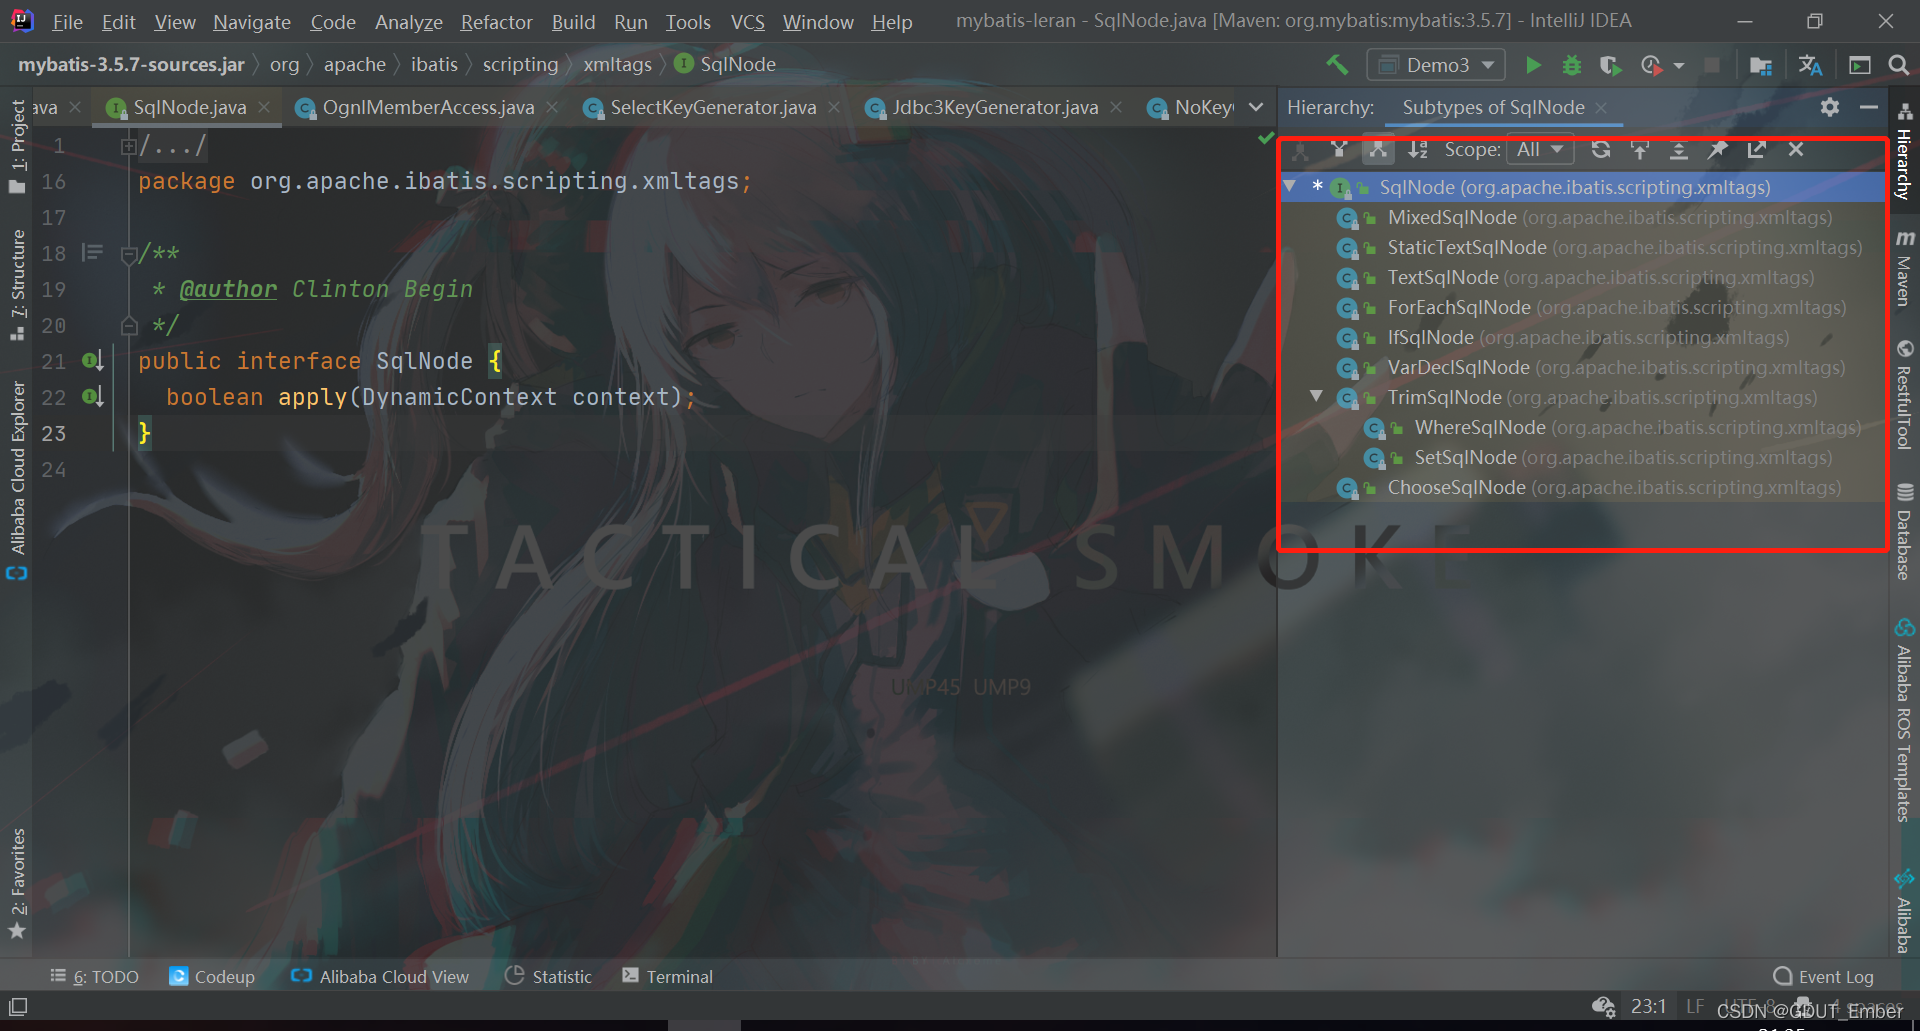The width and height of the screenshot is (1920, 1031).
Task: Open the Codeup tool window button
Action: pos(212,977)
